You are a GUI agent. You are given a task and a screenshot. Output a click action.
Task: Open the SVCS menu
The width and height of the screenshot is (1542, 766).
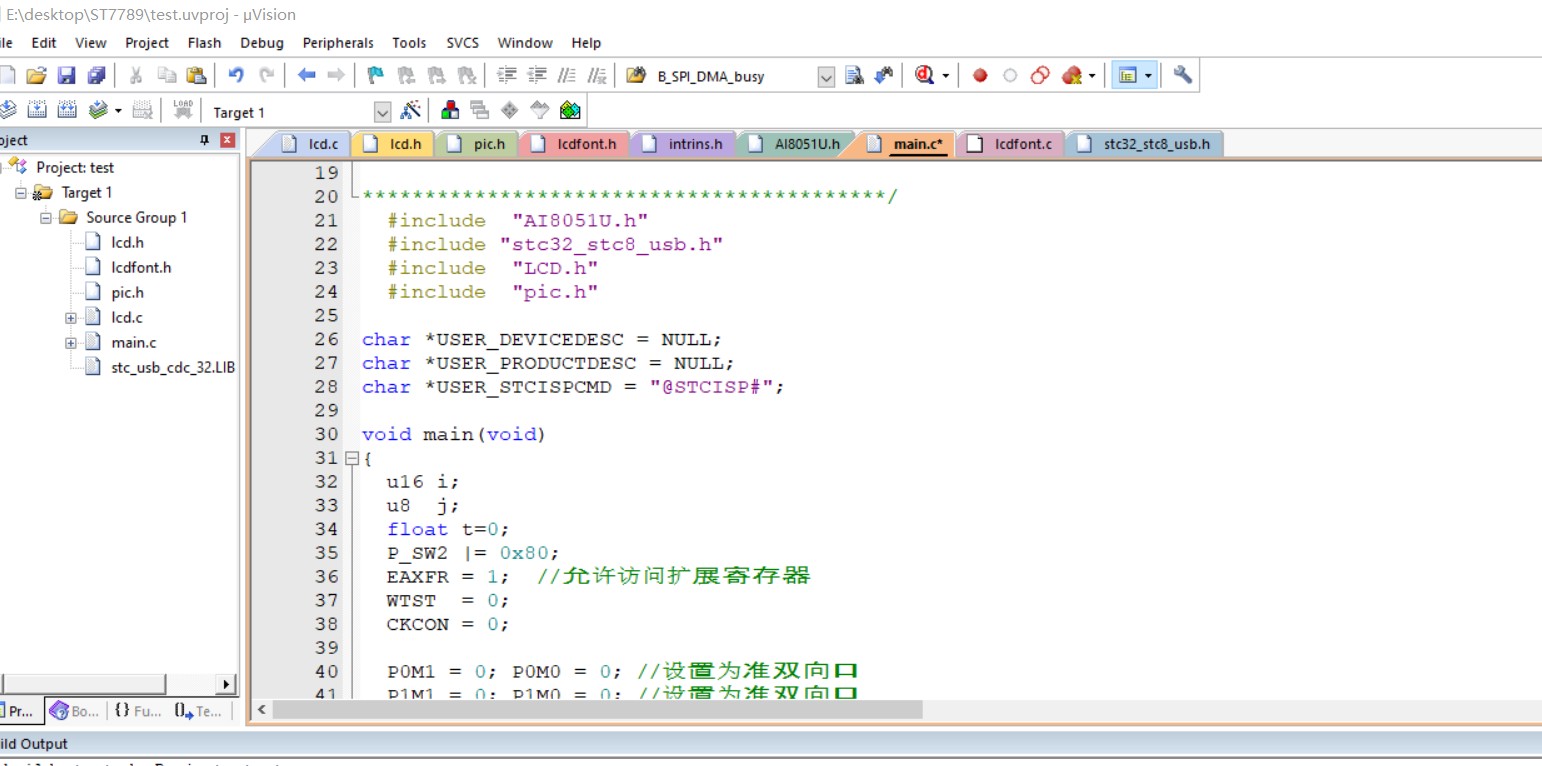coord(462,43)
